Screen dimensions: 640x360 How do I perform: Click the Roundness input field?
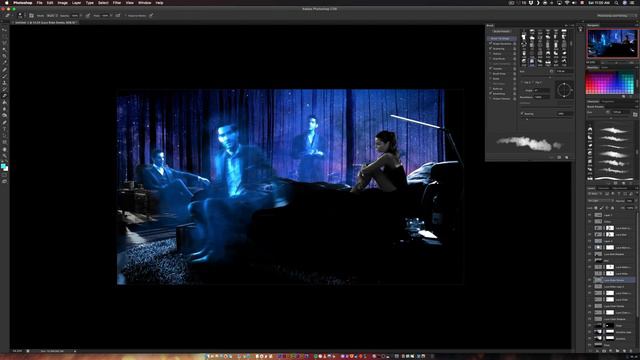tap(542, 97)
